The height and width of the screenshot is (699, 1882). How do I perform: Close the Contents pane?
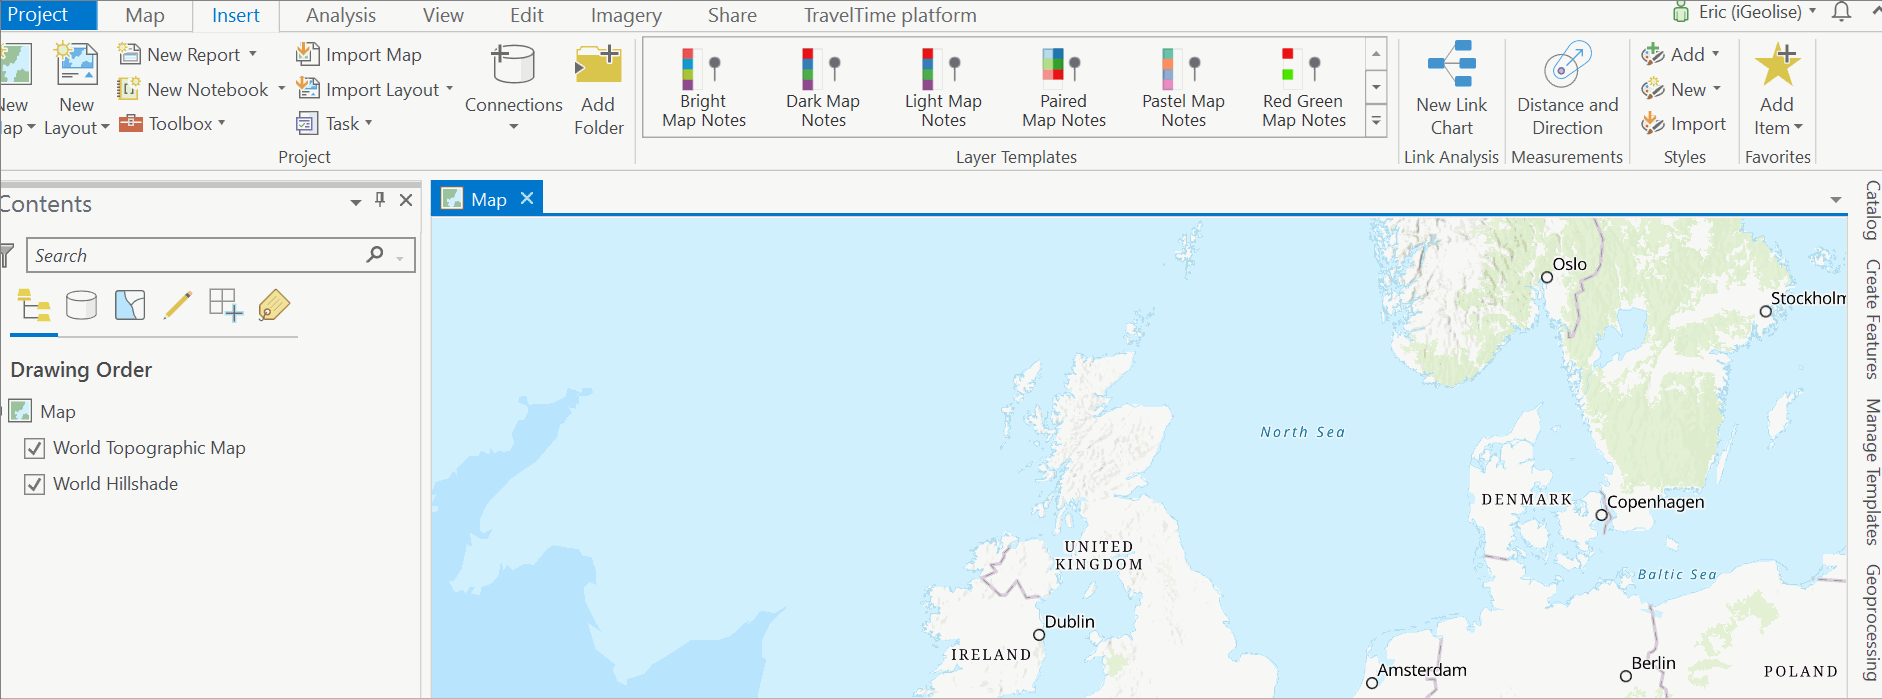point(406,200)
